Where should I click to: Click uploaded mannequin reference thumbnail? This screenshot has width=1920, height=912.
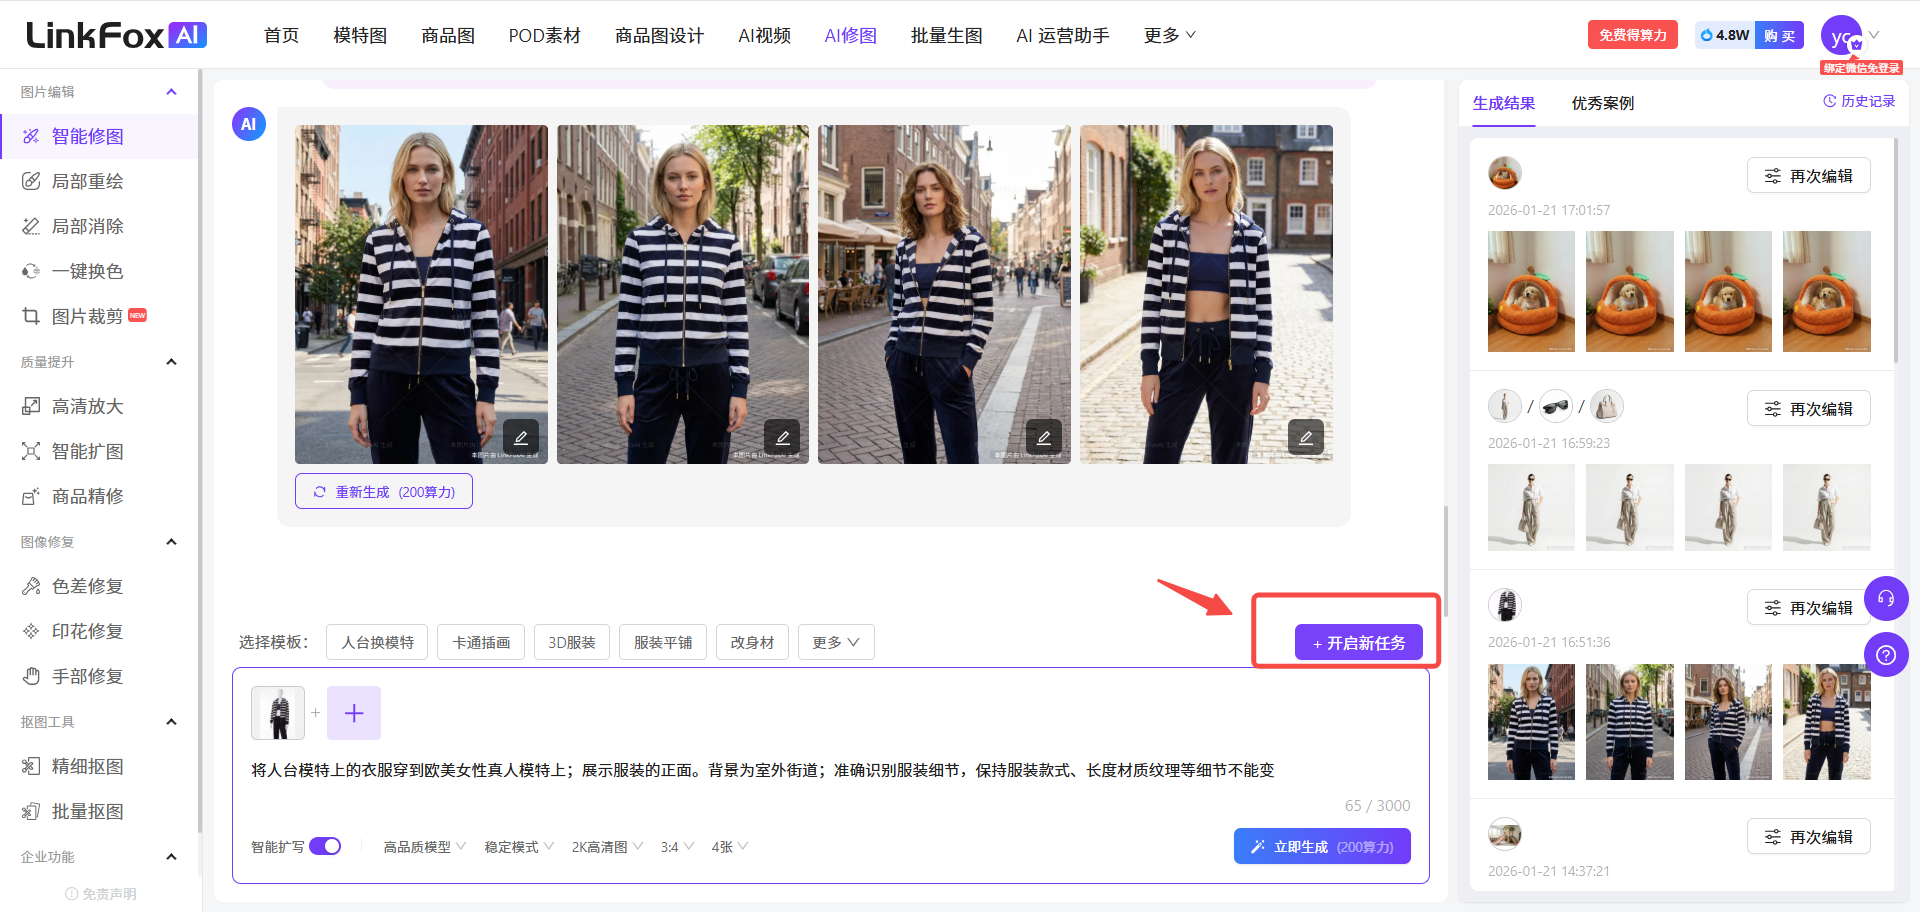click(x=278, y=713)
